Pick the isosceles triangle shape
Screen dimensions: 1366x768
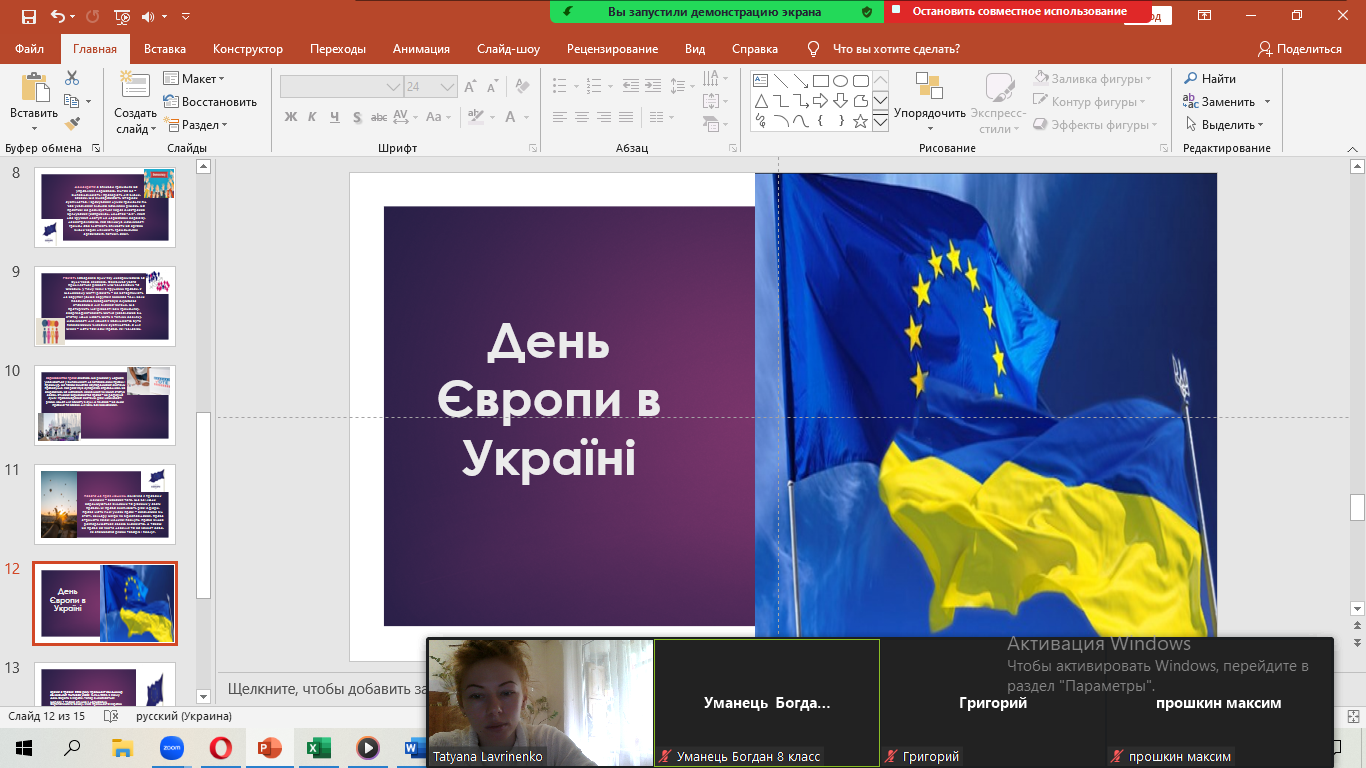point(760,101)
